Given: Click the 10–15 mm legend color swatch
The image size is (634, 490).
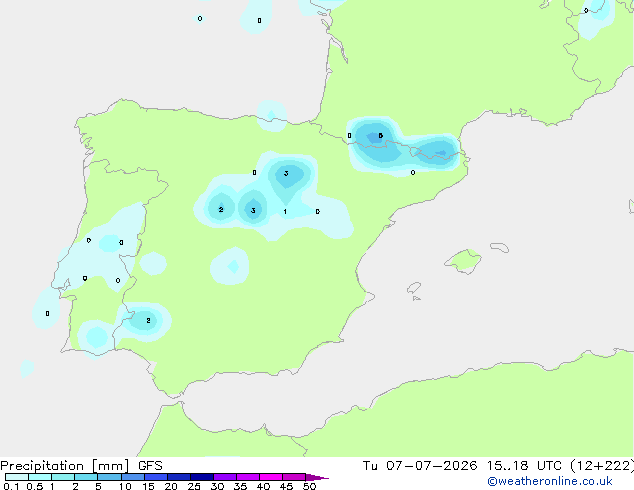Looking at the screenshot, I should pos(132,477).
